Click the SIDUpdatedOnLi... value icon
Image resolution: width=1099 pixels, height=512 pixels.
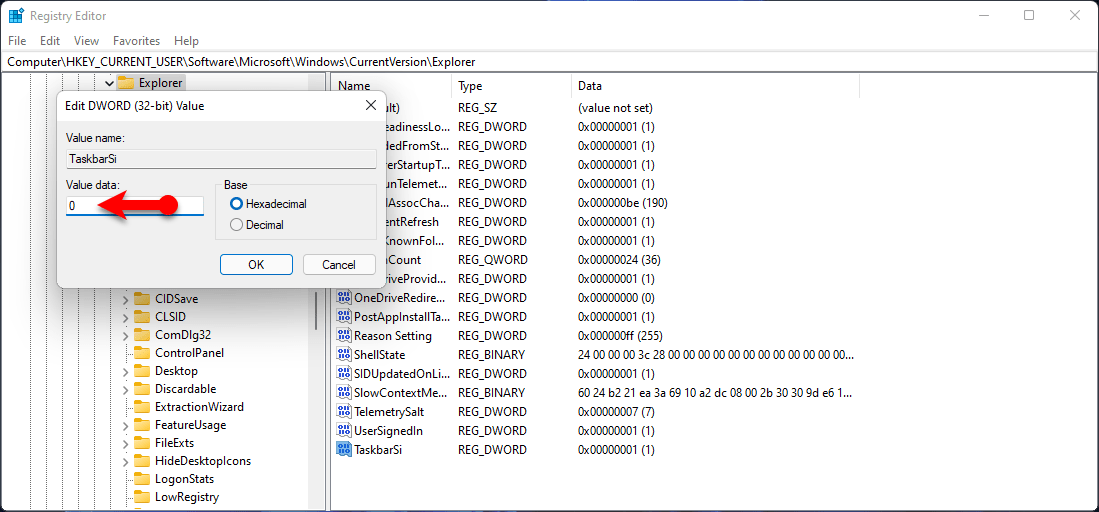click(x=343, y=373)
